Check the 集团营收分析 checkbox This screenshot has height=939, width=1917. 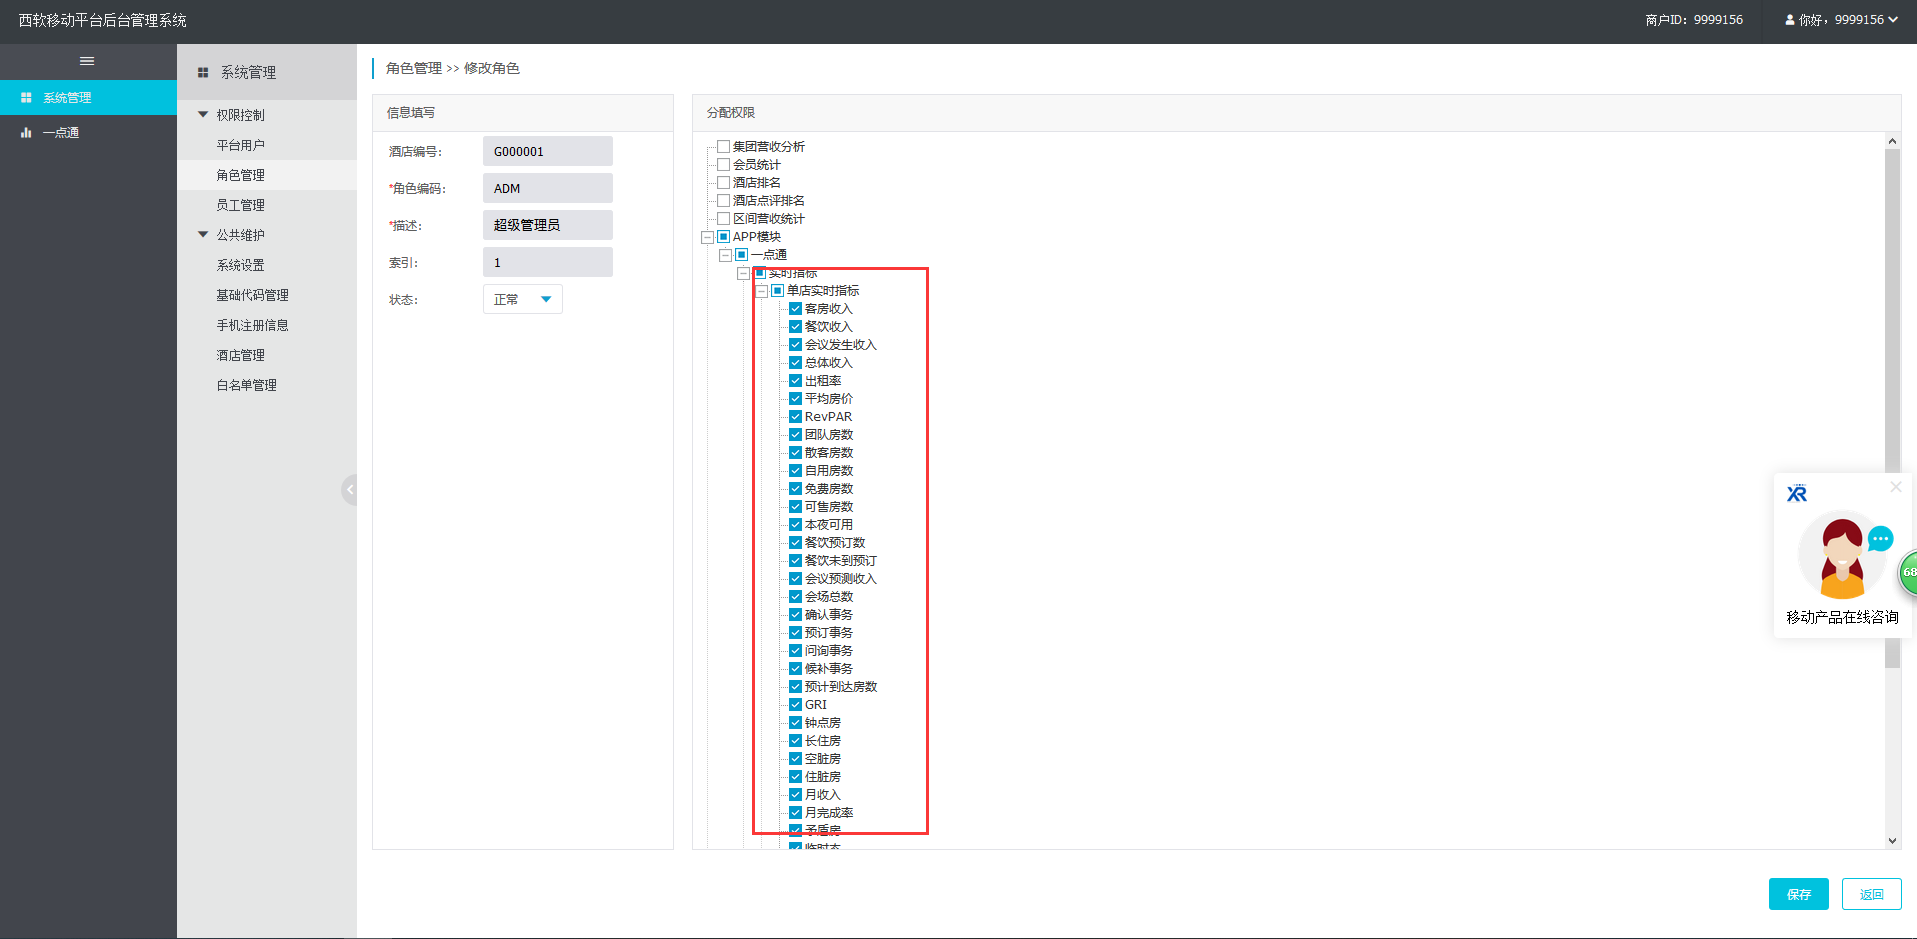723,147
